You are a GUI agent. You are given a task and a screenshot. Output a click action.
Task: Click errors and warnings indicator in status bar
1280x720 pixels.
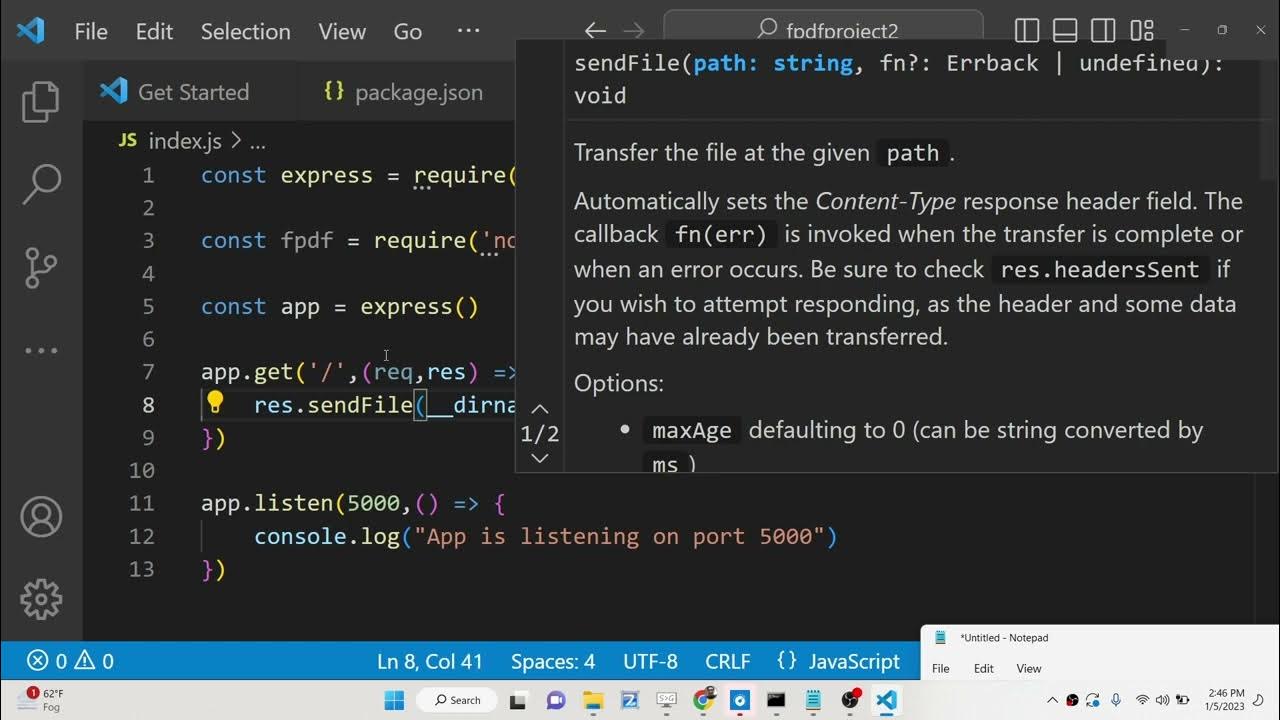click(x=70, y=661)
